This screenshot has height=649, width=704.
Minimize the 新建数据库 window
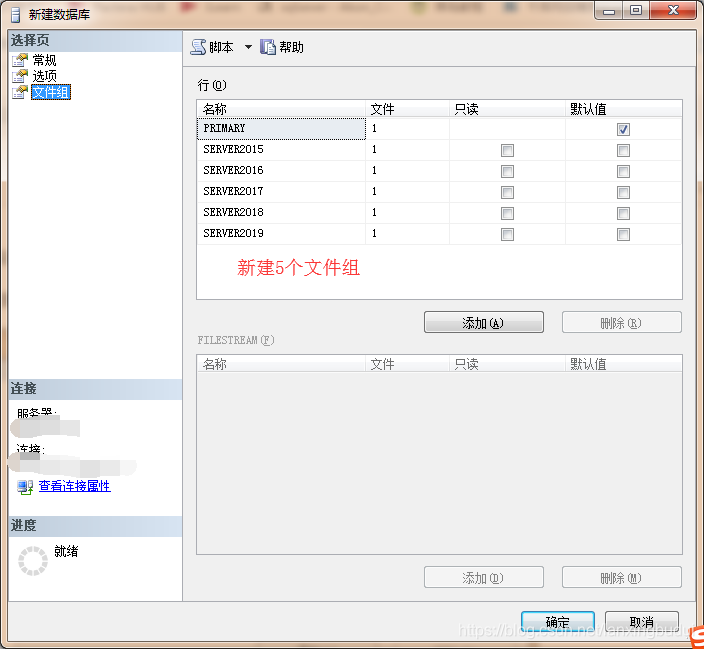pyautogui.click(x=609, y=11)
